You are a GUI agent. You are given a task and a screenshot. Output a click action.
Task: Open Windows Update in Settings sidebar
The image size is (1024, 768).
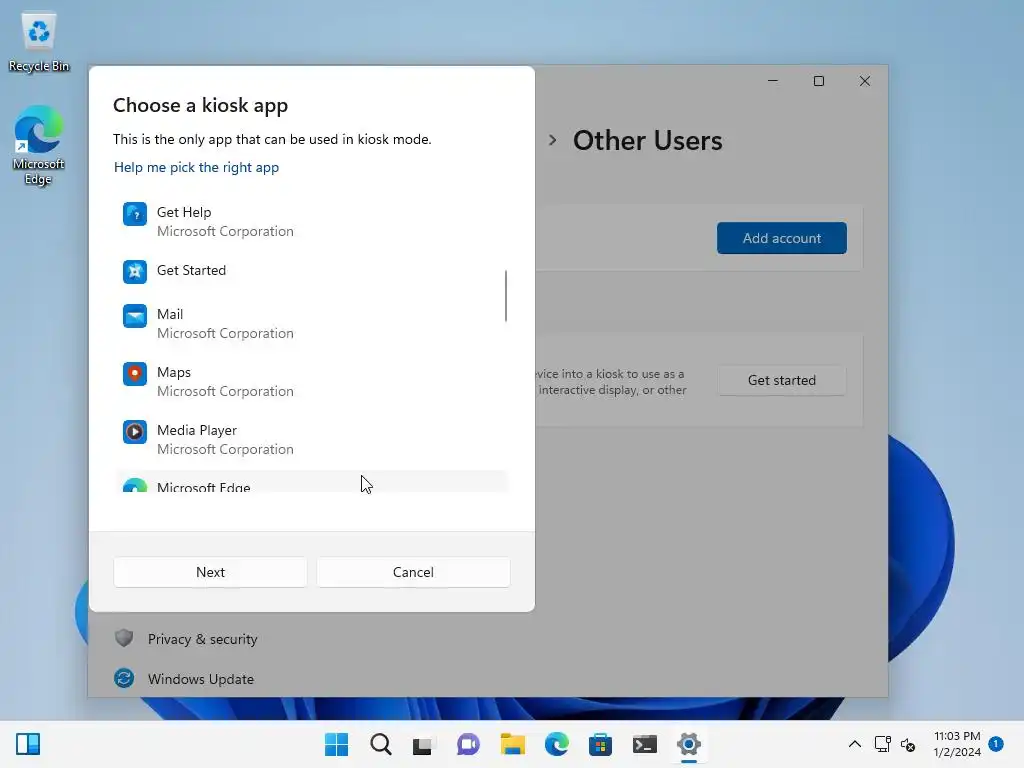[200, 679]
